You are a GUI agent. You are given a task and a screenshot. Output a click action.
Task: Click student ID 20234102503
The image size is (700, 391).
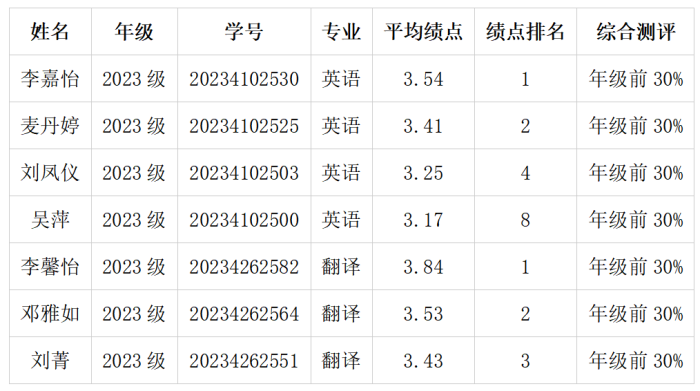coord(244,173)
